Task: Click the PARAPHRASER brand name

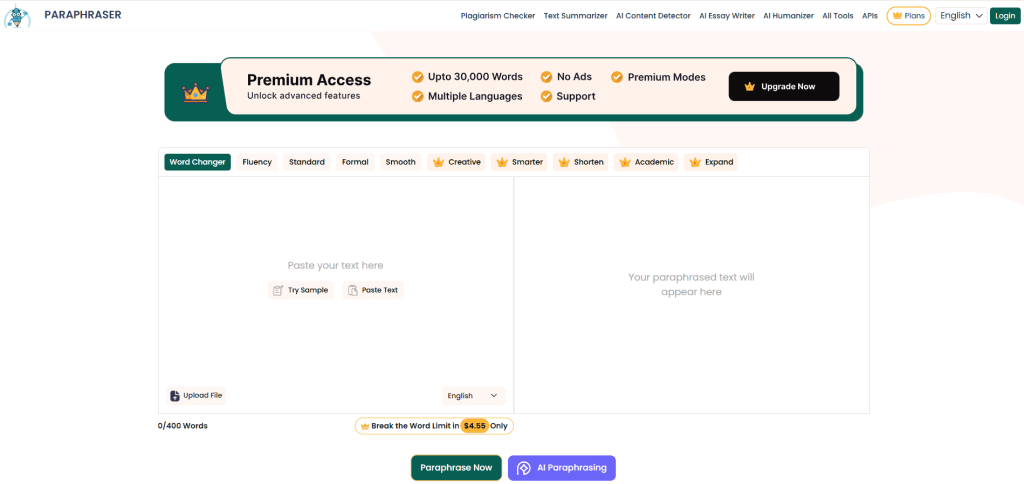Action: coord(83,14)
